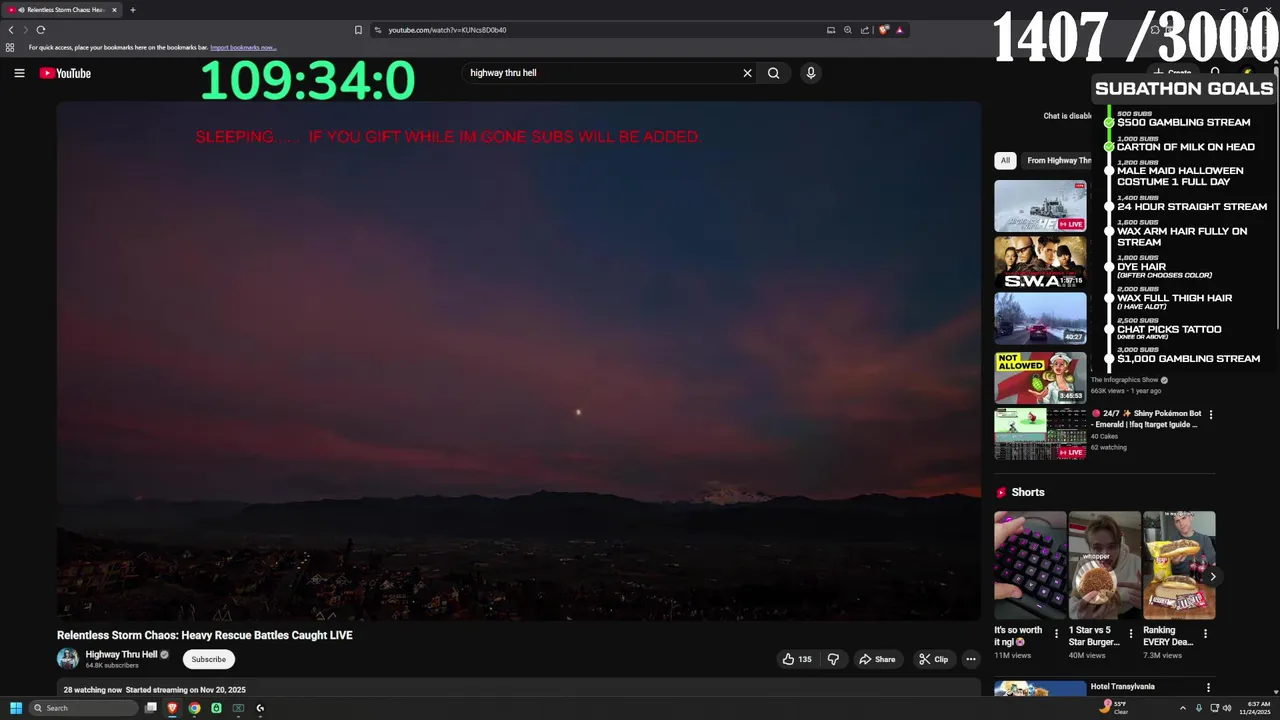Dislike the video with thumbs down
1280x720 pixels.
(833, 659)
